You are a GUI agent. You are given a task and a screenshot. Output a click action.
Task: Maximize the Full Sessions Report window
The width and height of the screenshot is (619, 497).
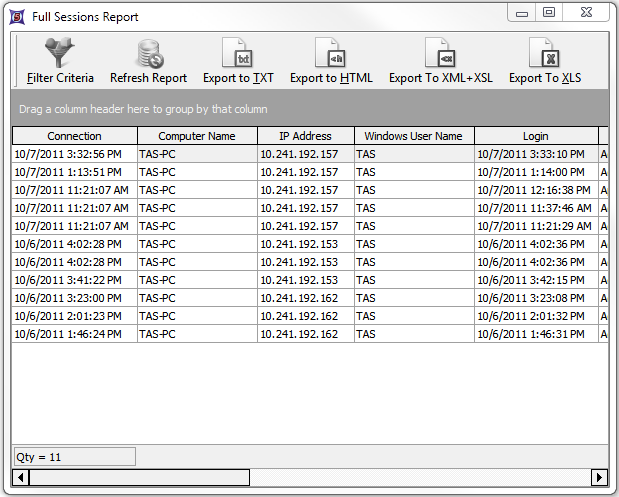pos(549,12)
